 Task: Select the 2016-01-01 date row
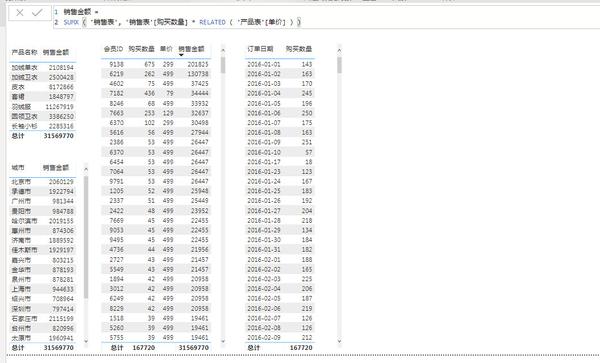pyautogui.click(x=280, y=64)
